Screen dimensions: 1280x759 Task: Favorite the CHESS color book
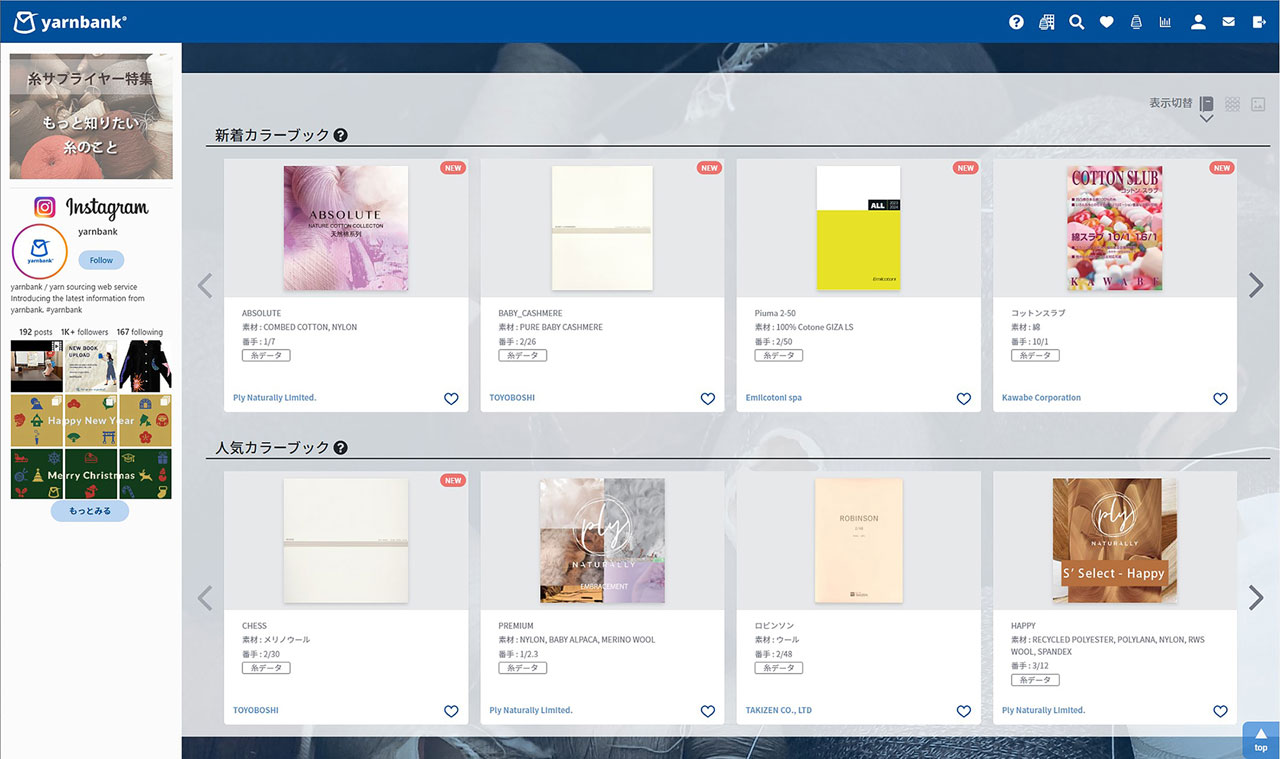tap(451, 711)
